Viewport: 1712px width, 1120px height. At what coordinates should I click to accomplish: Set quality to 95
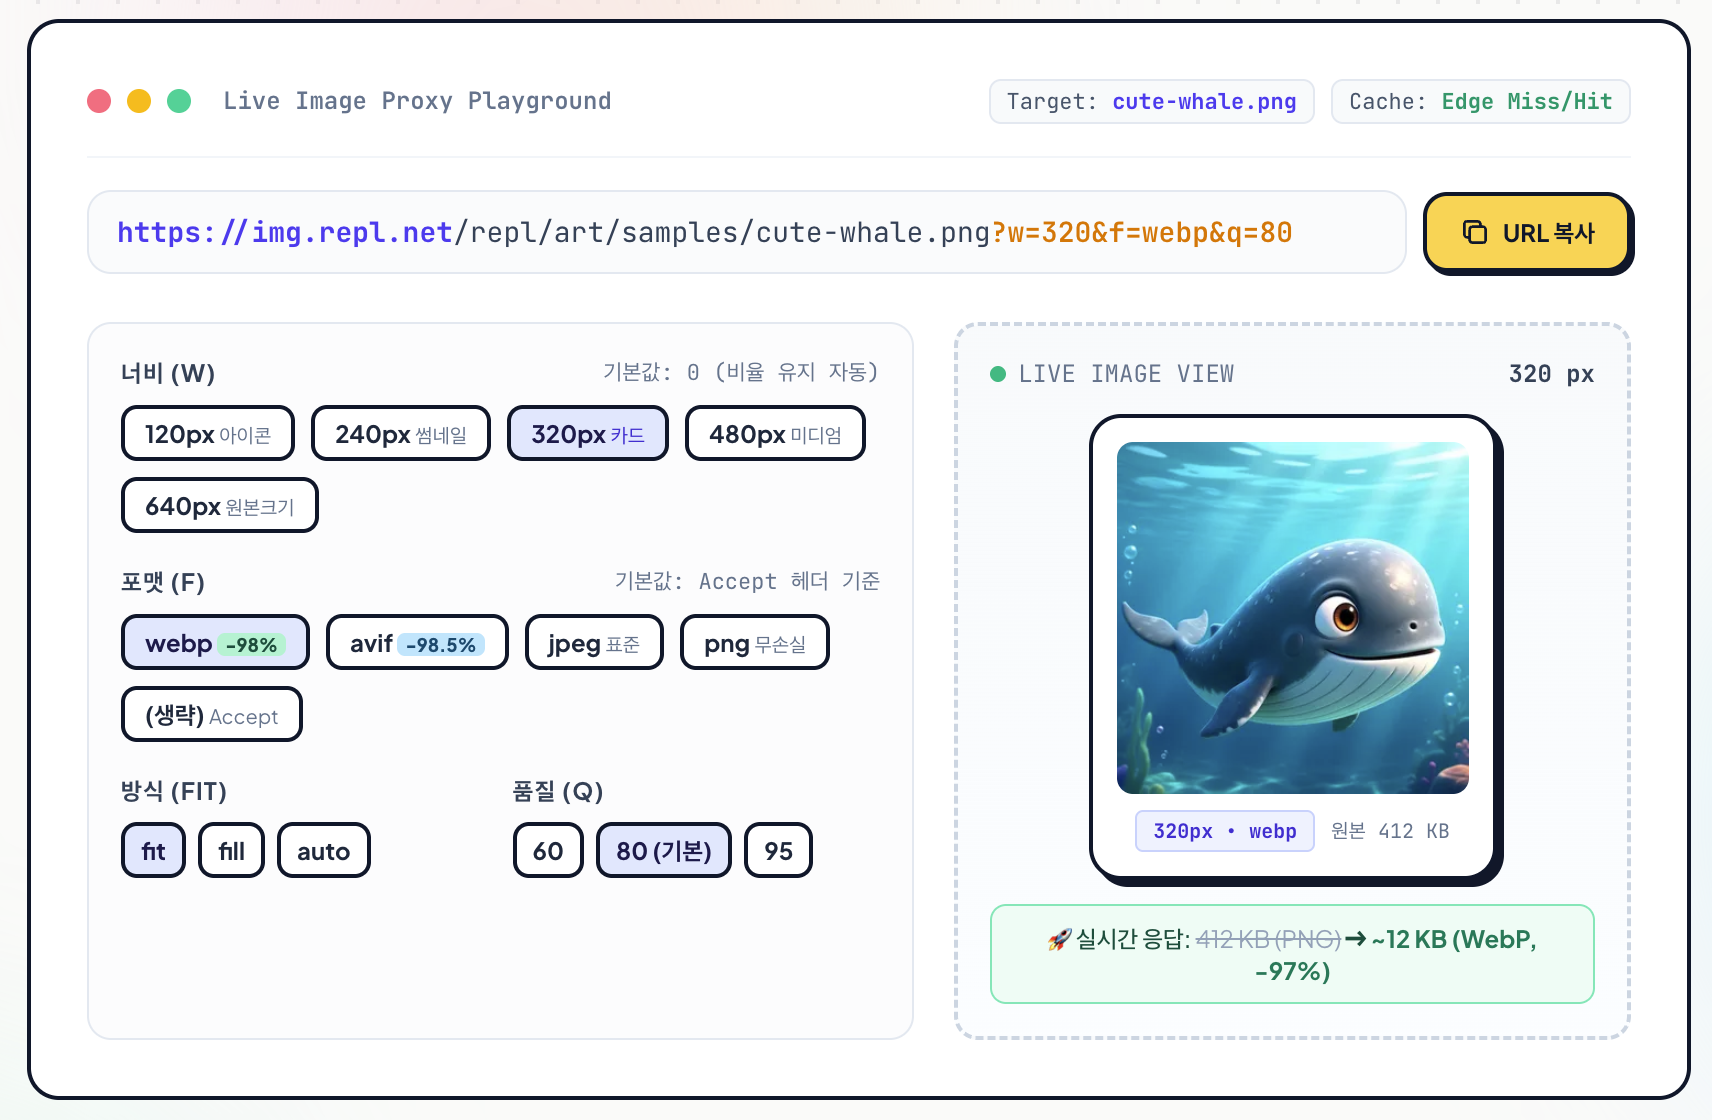(778, 851)
